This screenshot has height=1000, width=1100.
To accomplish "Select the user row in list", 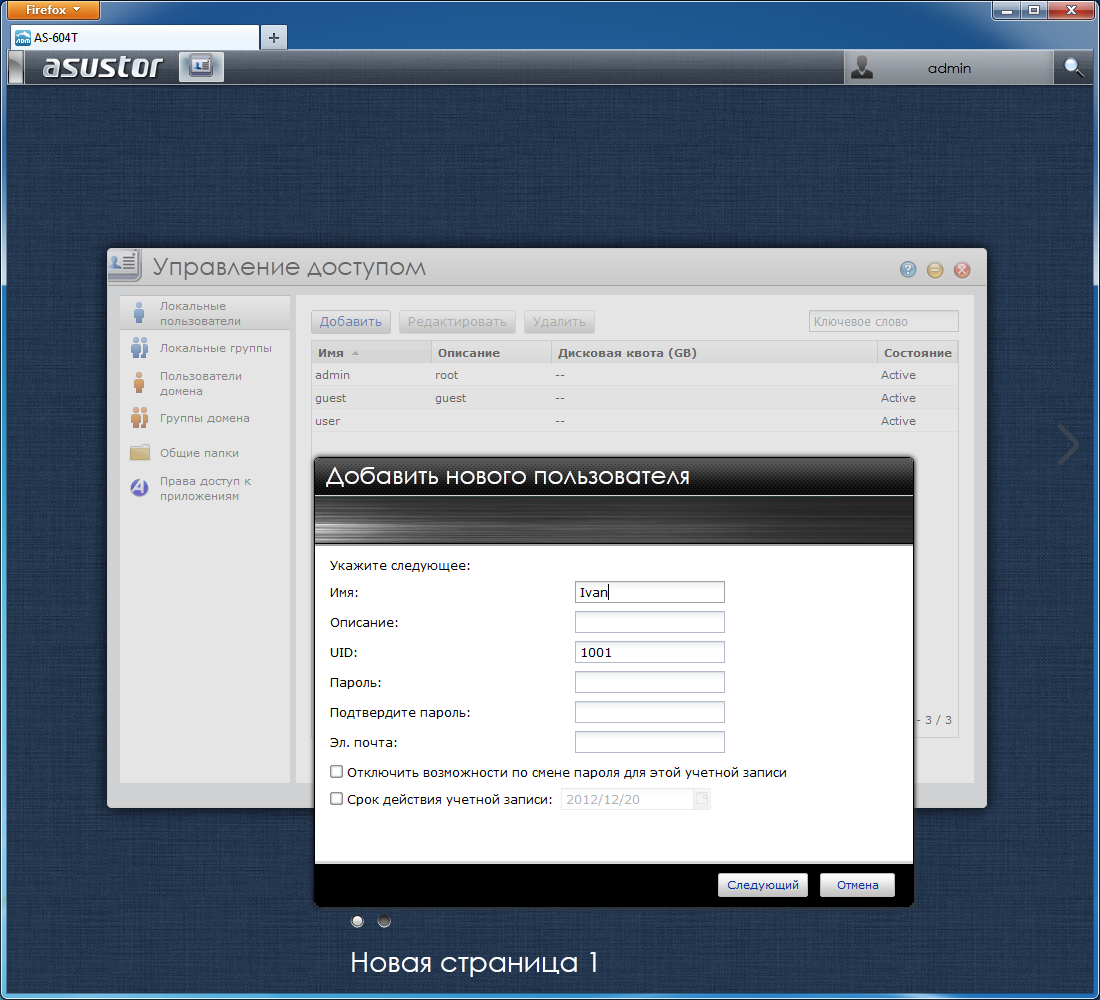I will coord(635,421).
